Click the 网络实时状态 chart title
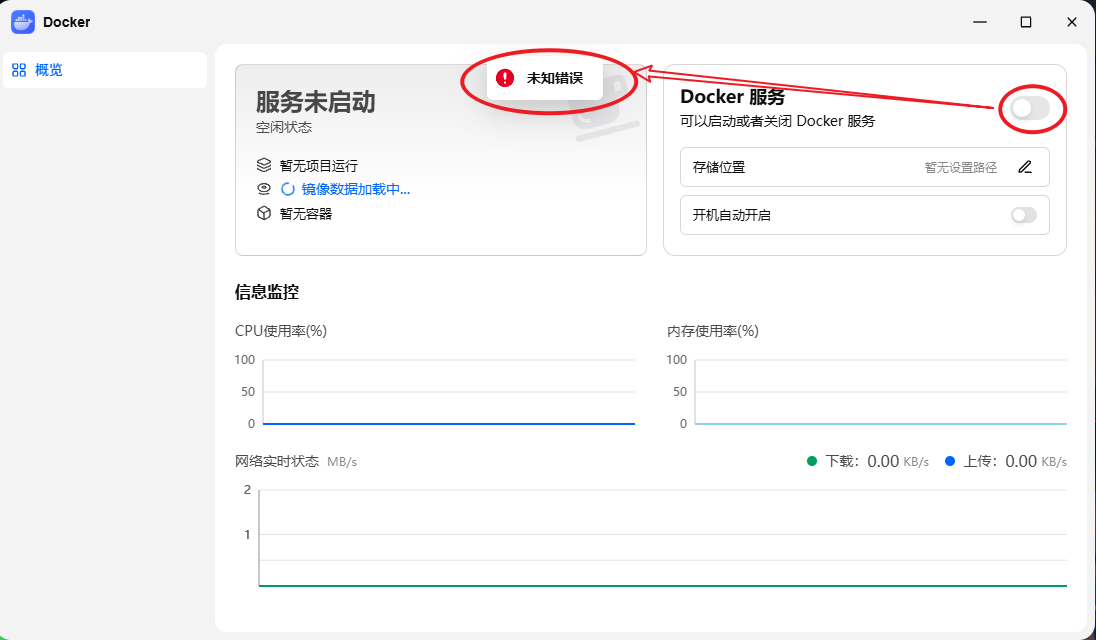The image size is (1096, 640). (x=277, y=461)
